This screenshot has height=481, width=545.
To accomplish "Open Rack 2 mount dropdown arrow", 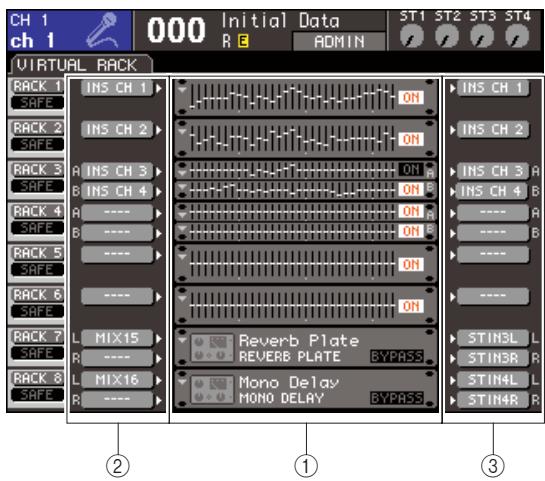I will [182, 132].
